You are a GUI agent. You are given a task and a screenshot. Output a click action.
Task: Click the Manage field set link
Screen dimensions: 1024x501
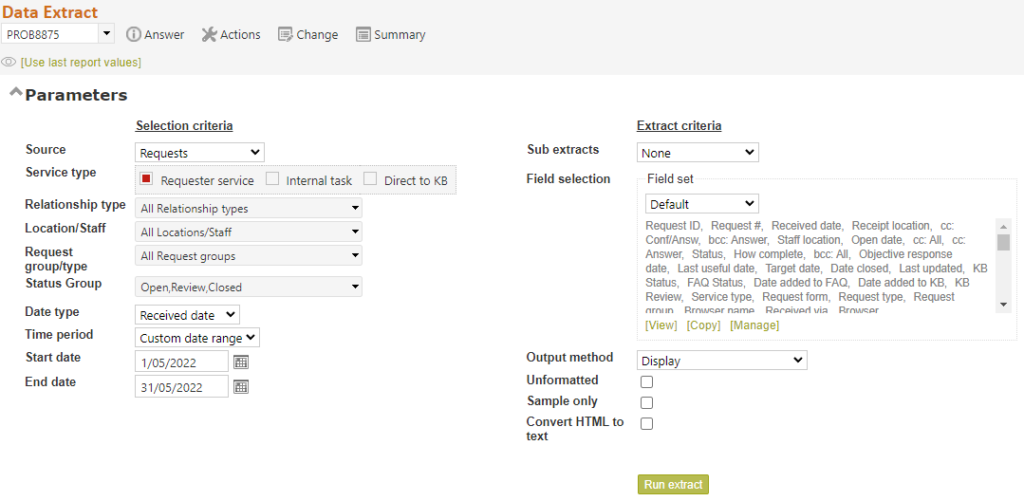click(x=754, y=325)
